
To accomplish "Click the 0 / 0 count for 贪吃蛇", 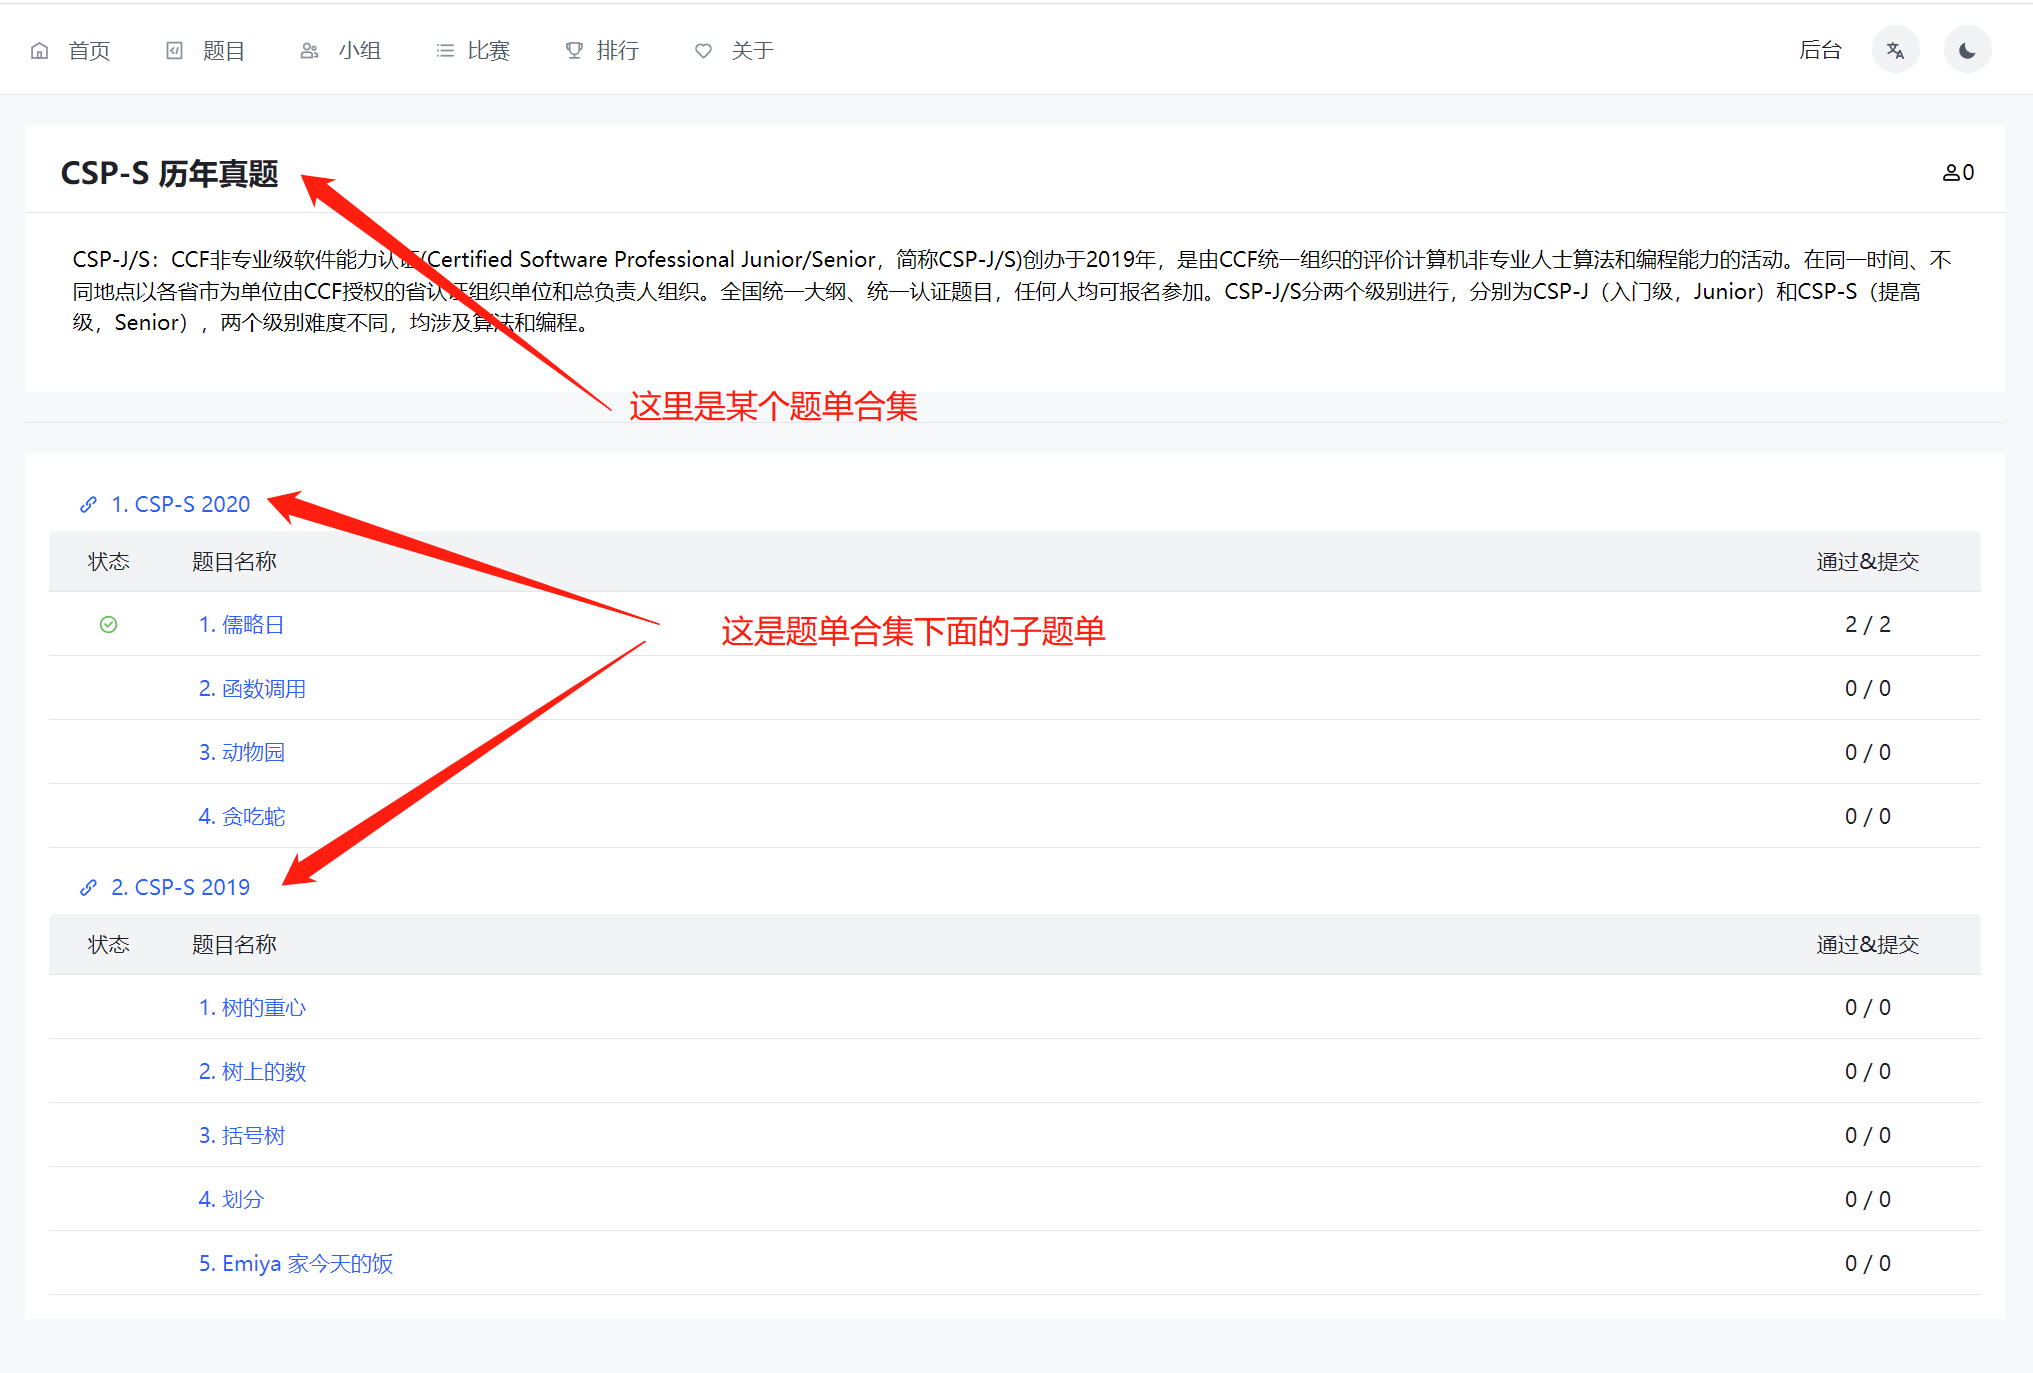I will 1868,817.
